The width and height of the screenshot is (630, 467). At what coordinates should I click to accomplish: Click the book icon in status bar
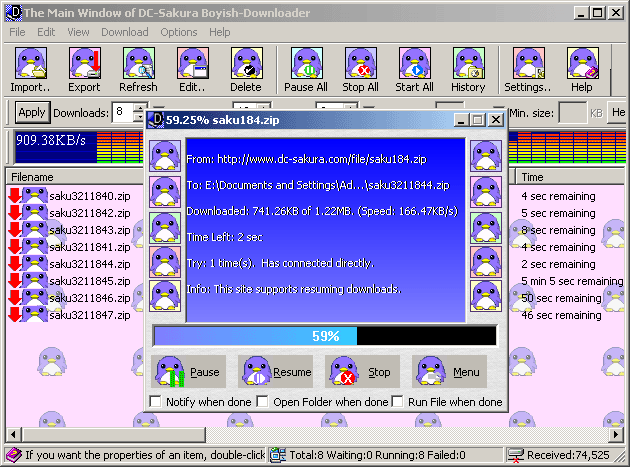pos(14,455)
